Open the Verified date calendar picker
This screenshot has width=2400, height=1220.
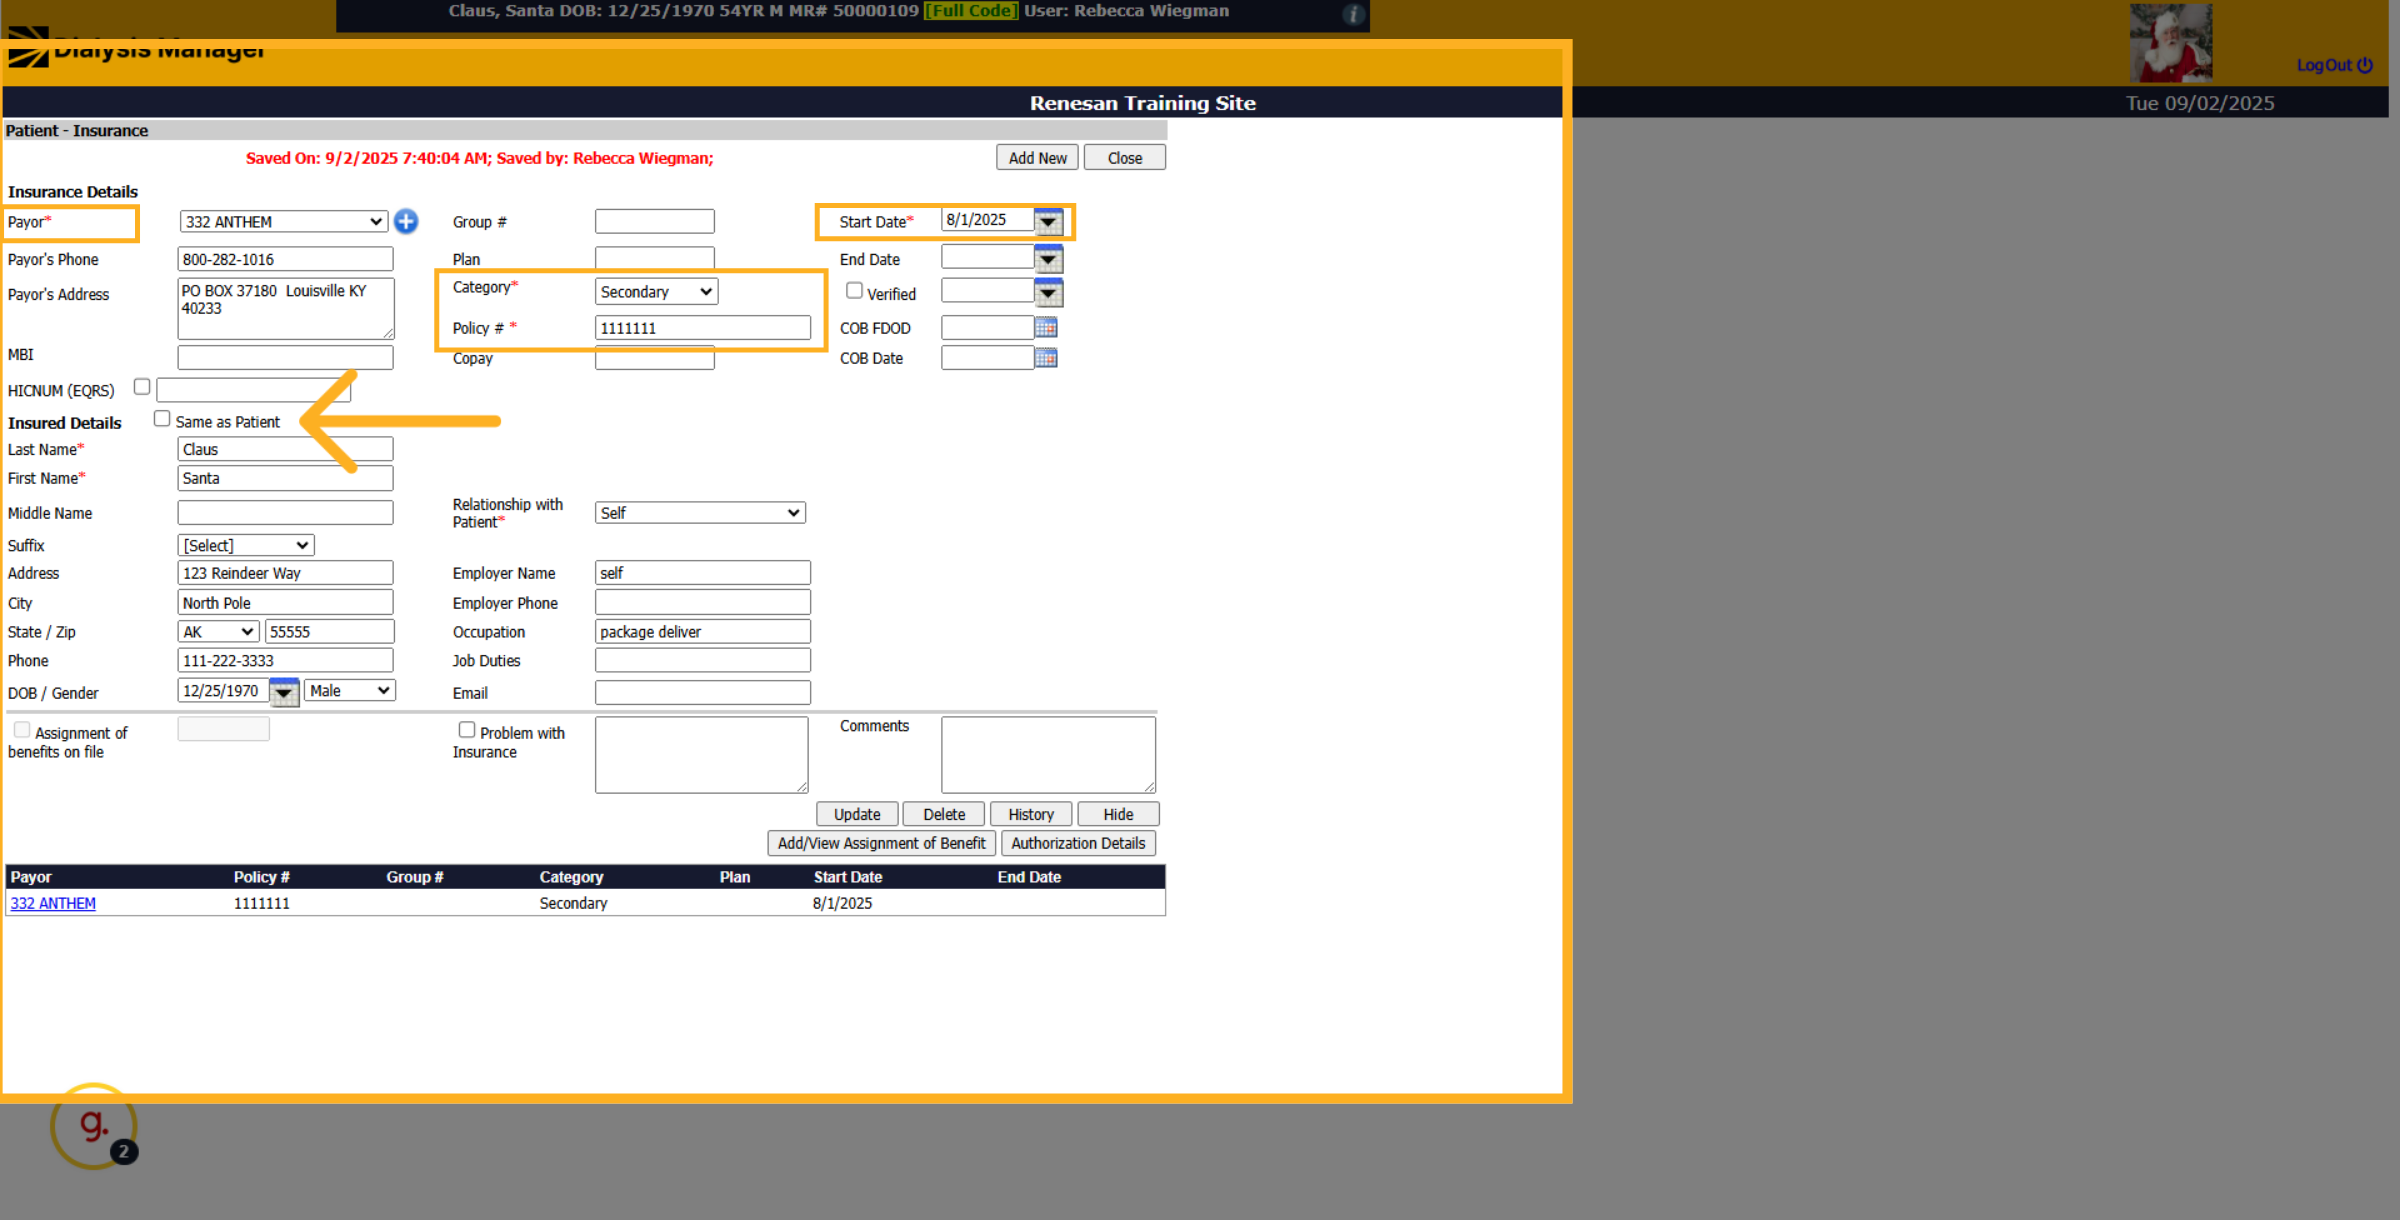(1048, 292)
